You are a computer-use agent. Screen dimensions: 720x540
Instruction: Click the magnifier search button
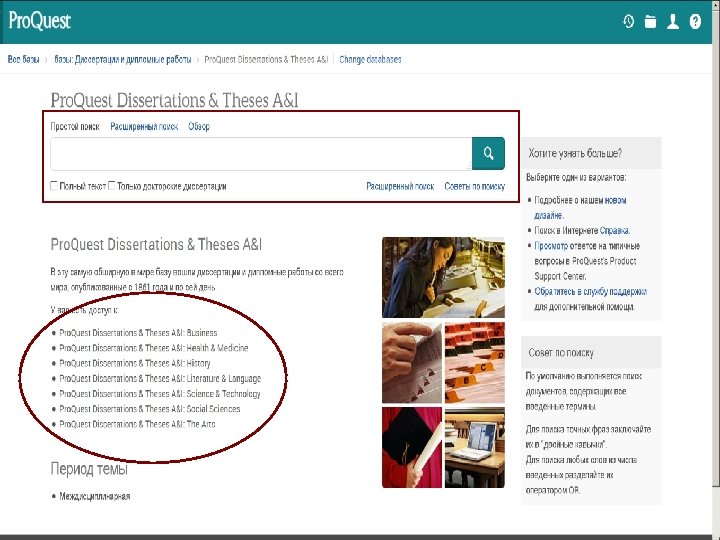coord(488,153)
